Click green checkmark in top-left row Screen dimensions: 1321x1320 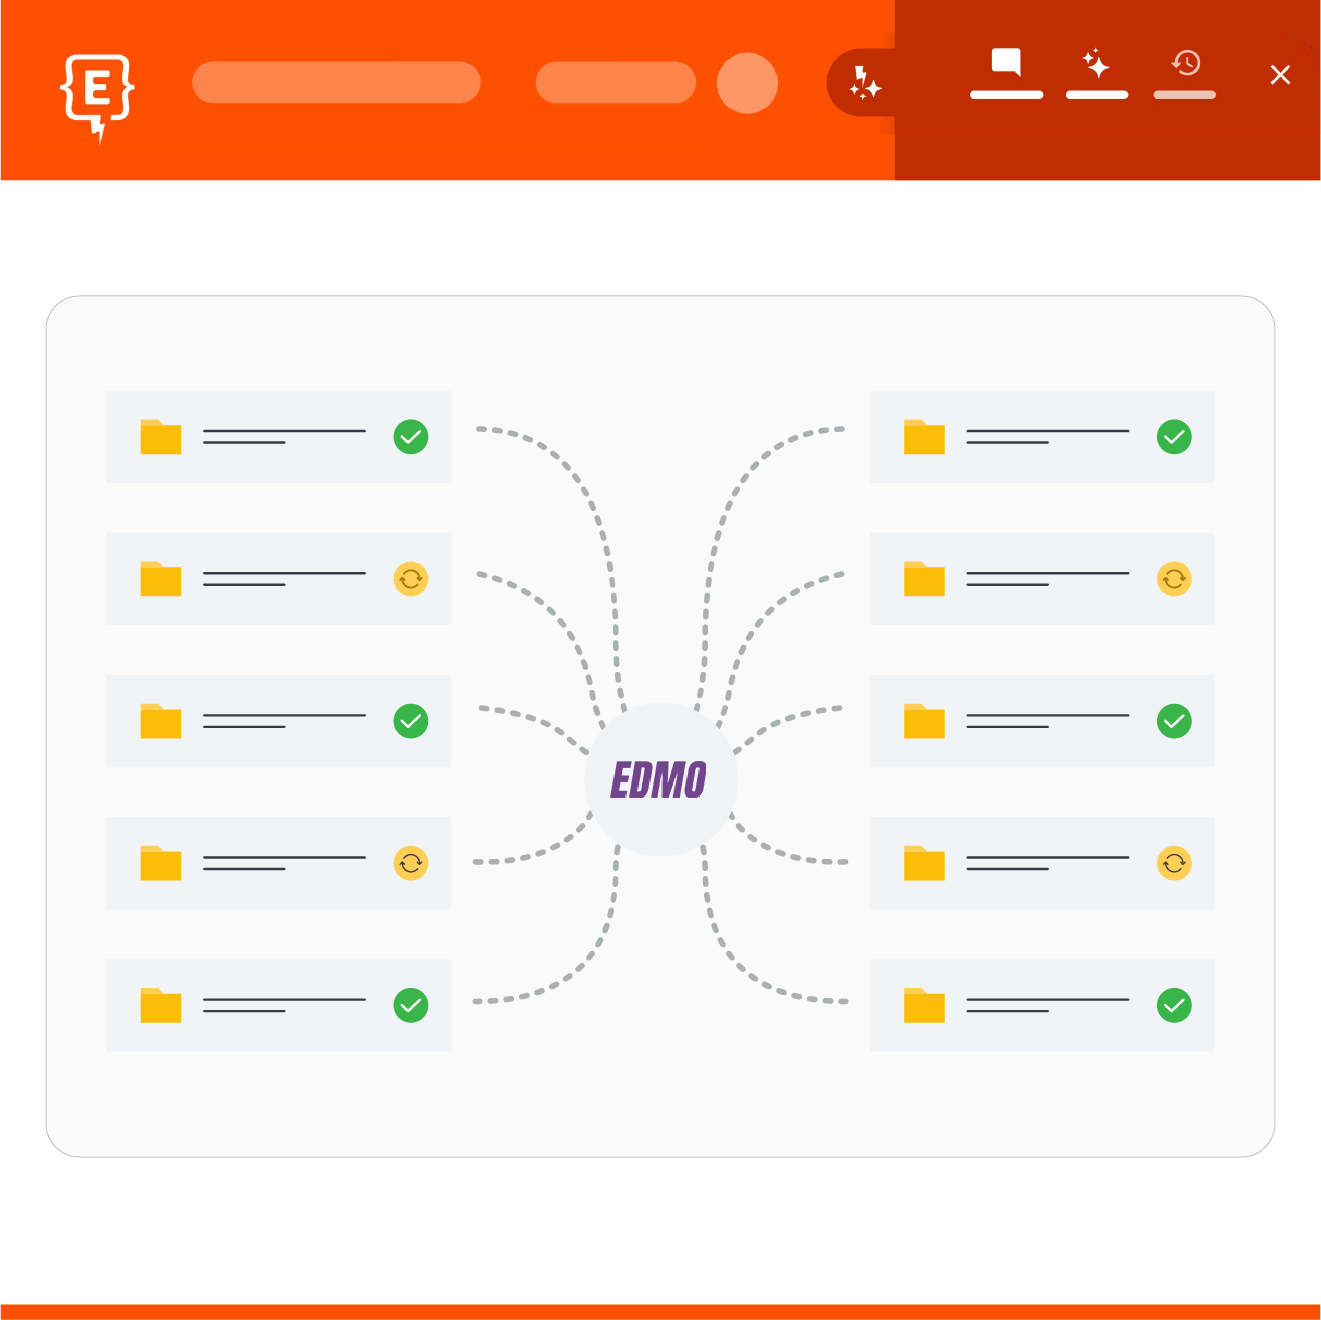pos(411,437)
